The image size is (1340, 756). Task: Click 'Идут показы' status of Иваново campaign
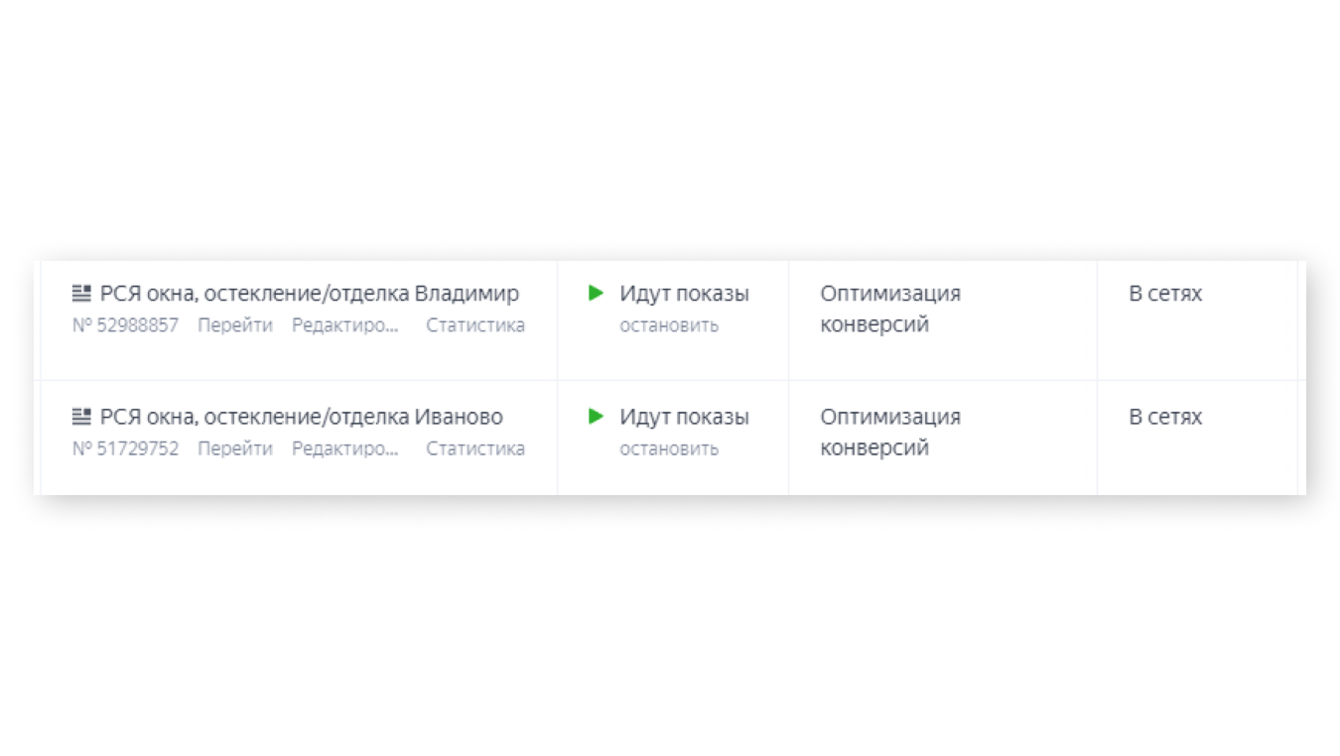[684, 417]
